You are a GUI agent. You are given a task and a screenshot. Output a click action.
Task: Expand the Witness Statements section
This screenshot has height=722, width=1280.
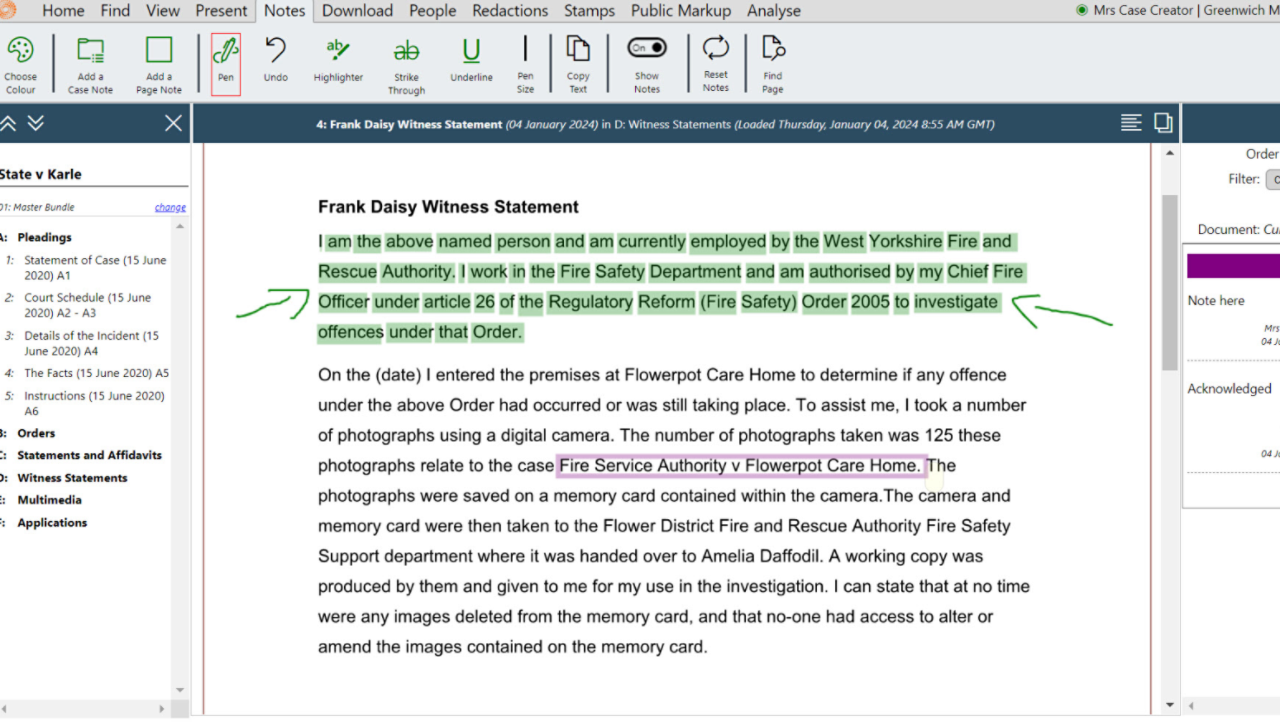tap(72, 478)
